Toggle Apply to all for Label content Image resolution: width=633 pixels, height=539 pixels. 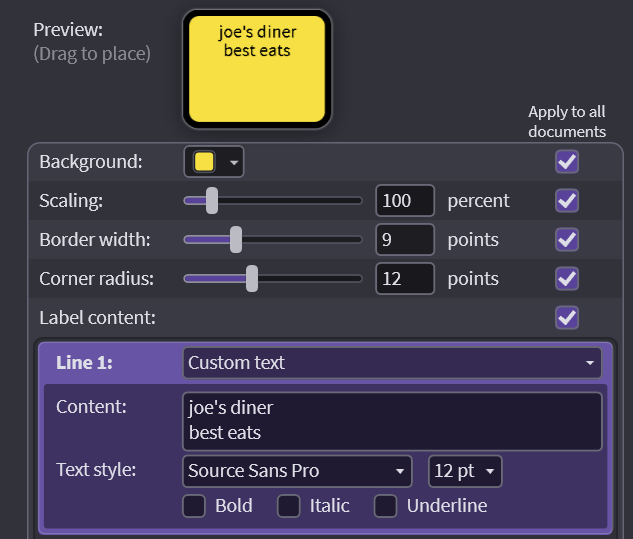[567, 318]
